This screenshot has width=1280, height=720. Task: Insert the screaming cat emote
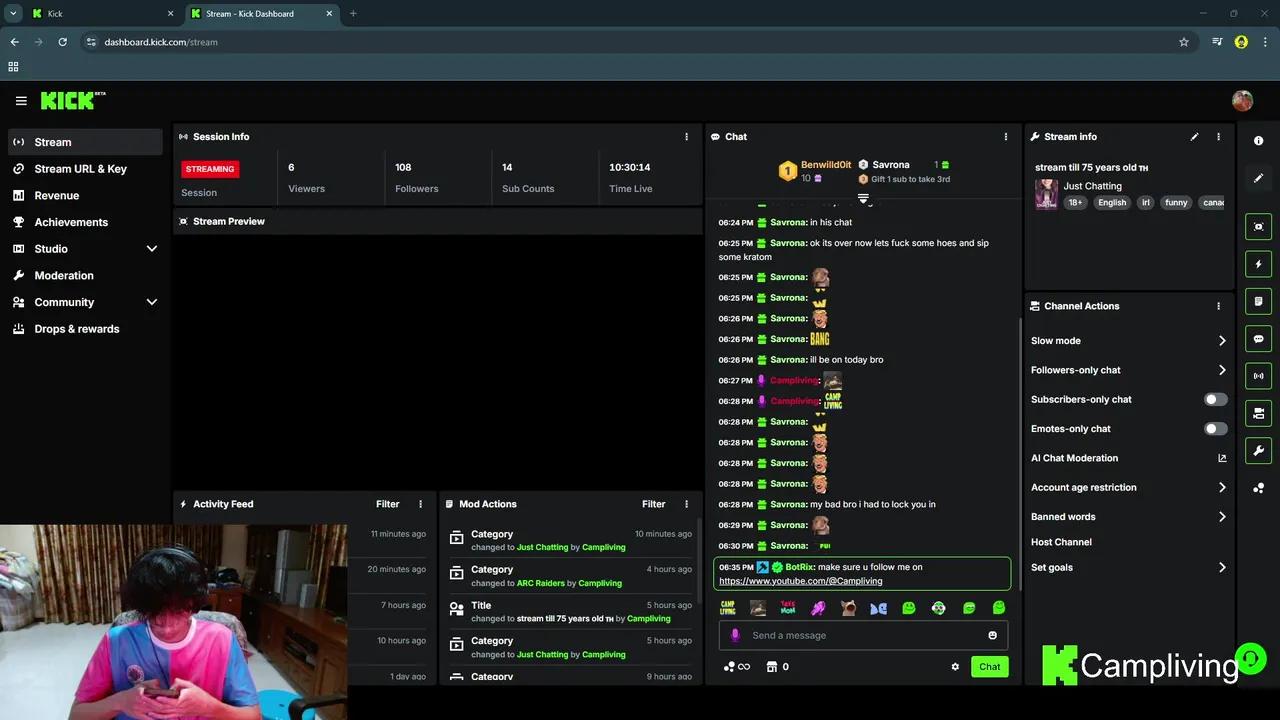(x=848, y=608)
